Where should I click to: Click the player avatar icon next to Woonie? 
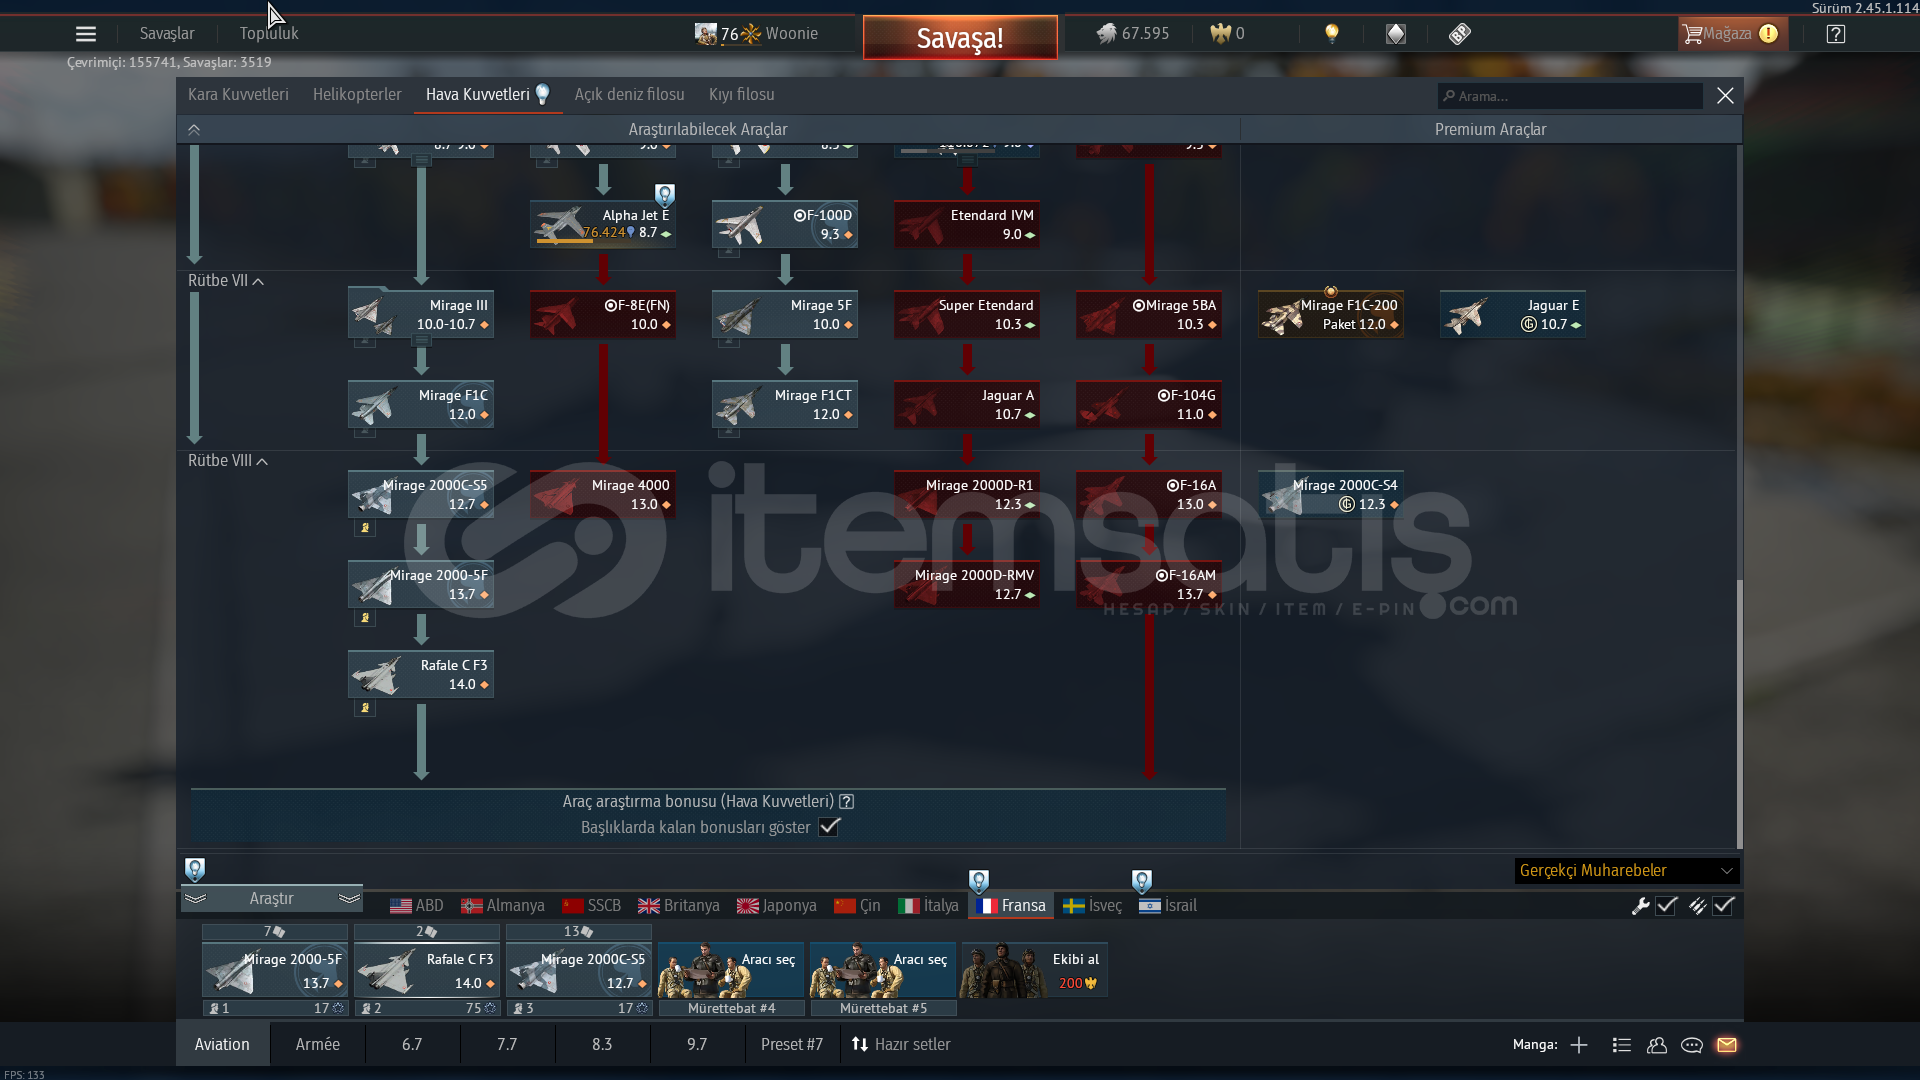tap(706, 34)
